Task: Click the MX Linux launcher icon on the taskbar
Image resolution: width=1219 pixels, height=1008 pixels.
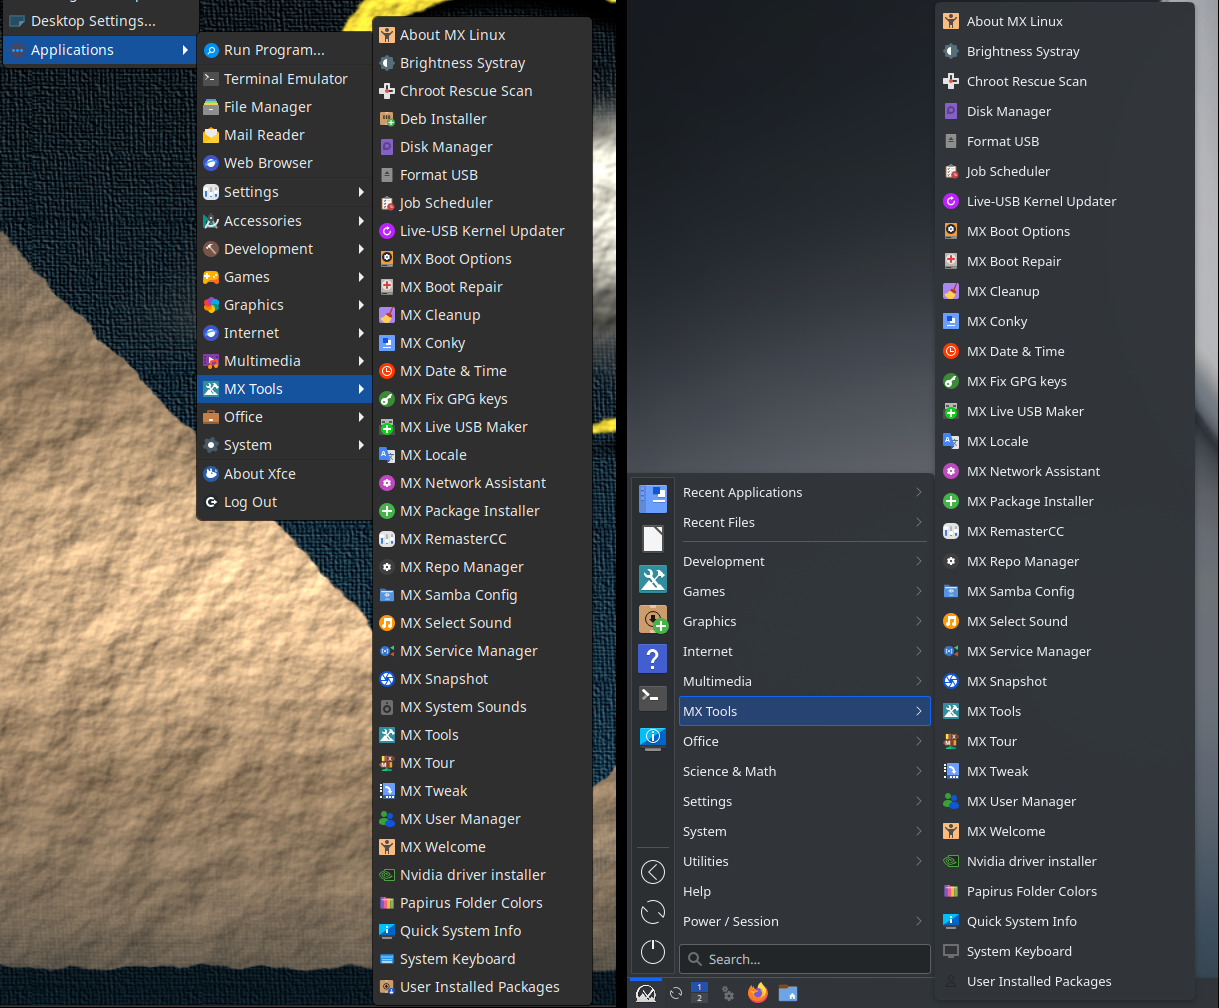Action: (x=646, y=993)
